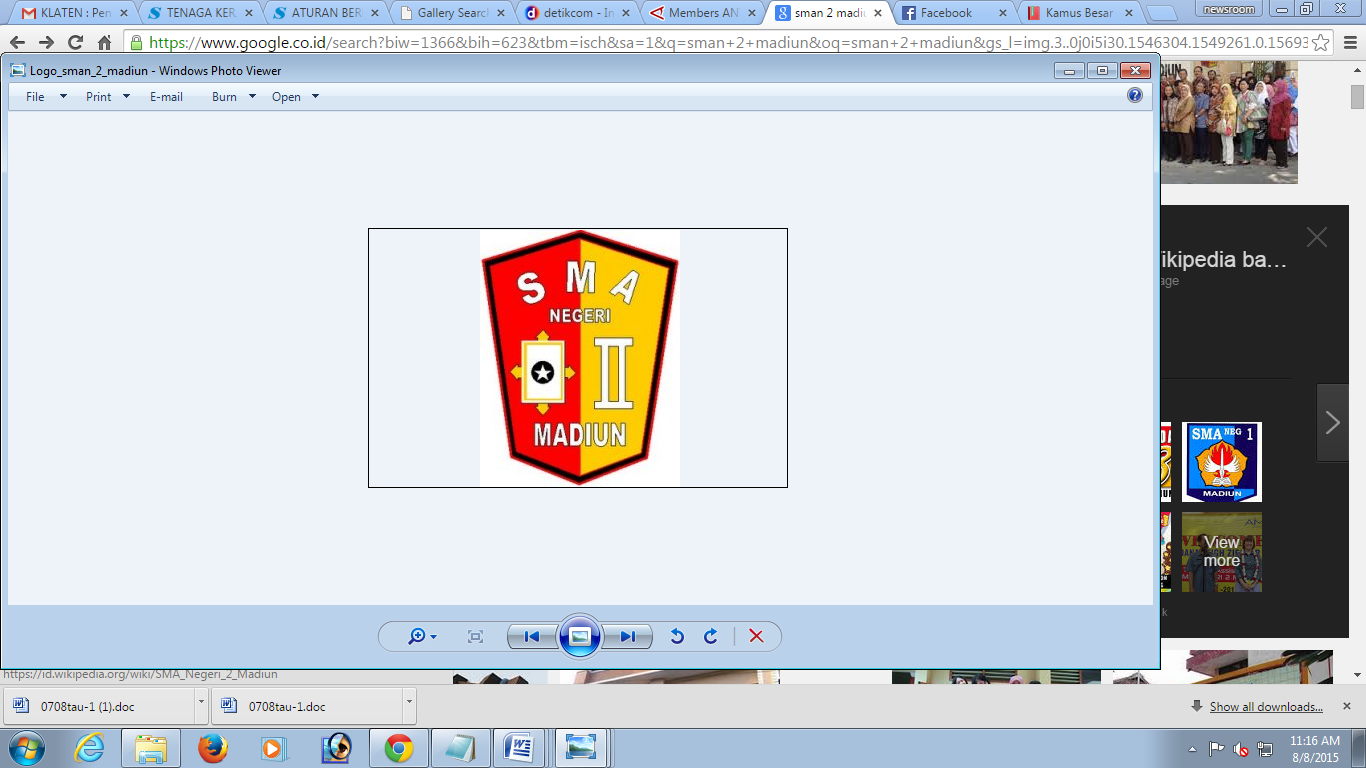Switch to Photo Viewer taskbar button
Viewport: 1366px width, 768px height.
pos(581,748)
